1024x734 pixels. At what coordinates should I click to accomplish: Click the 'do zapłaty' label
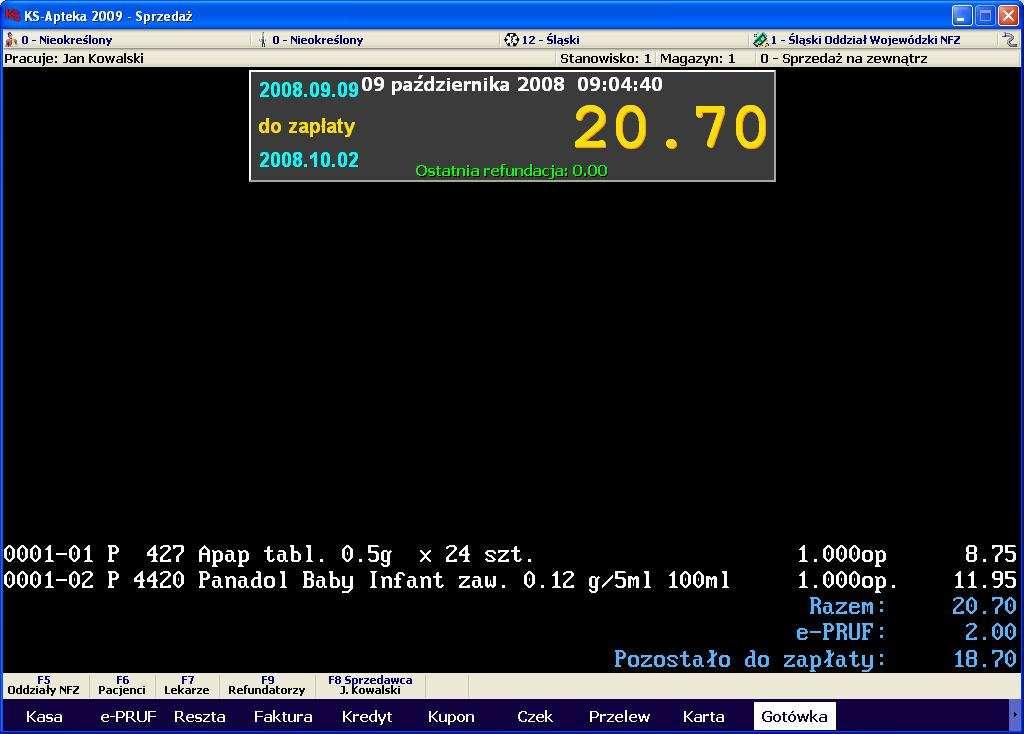pos(306,125)
